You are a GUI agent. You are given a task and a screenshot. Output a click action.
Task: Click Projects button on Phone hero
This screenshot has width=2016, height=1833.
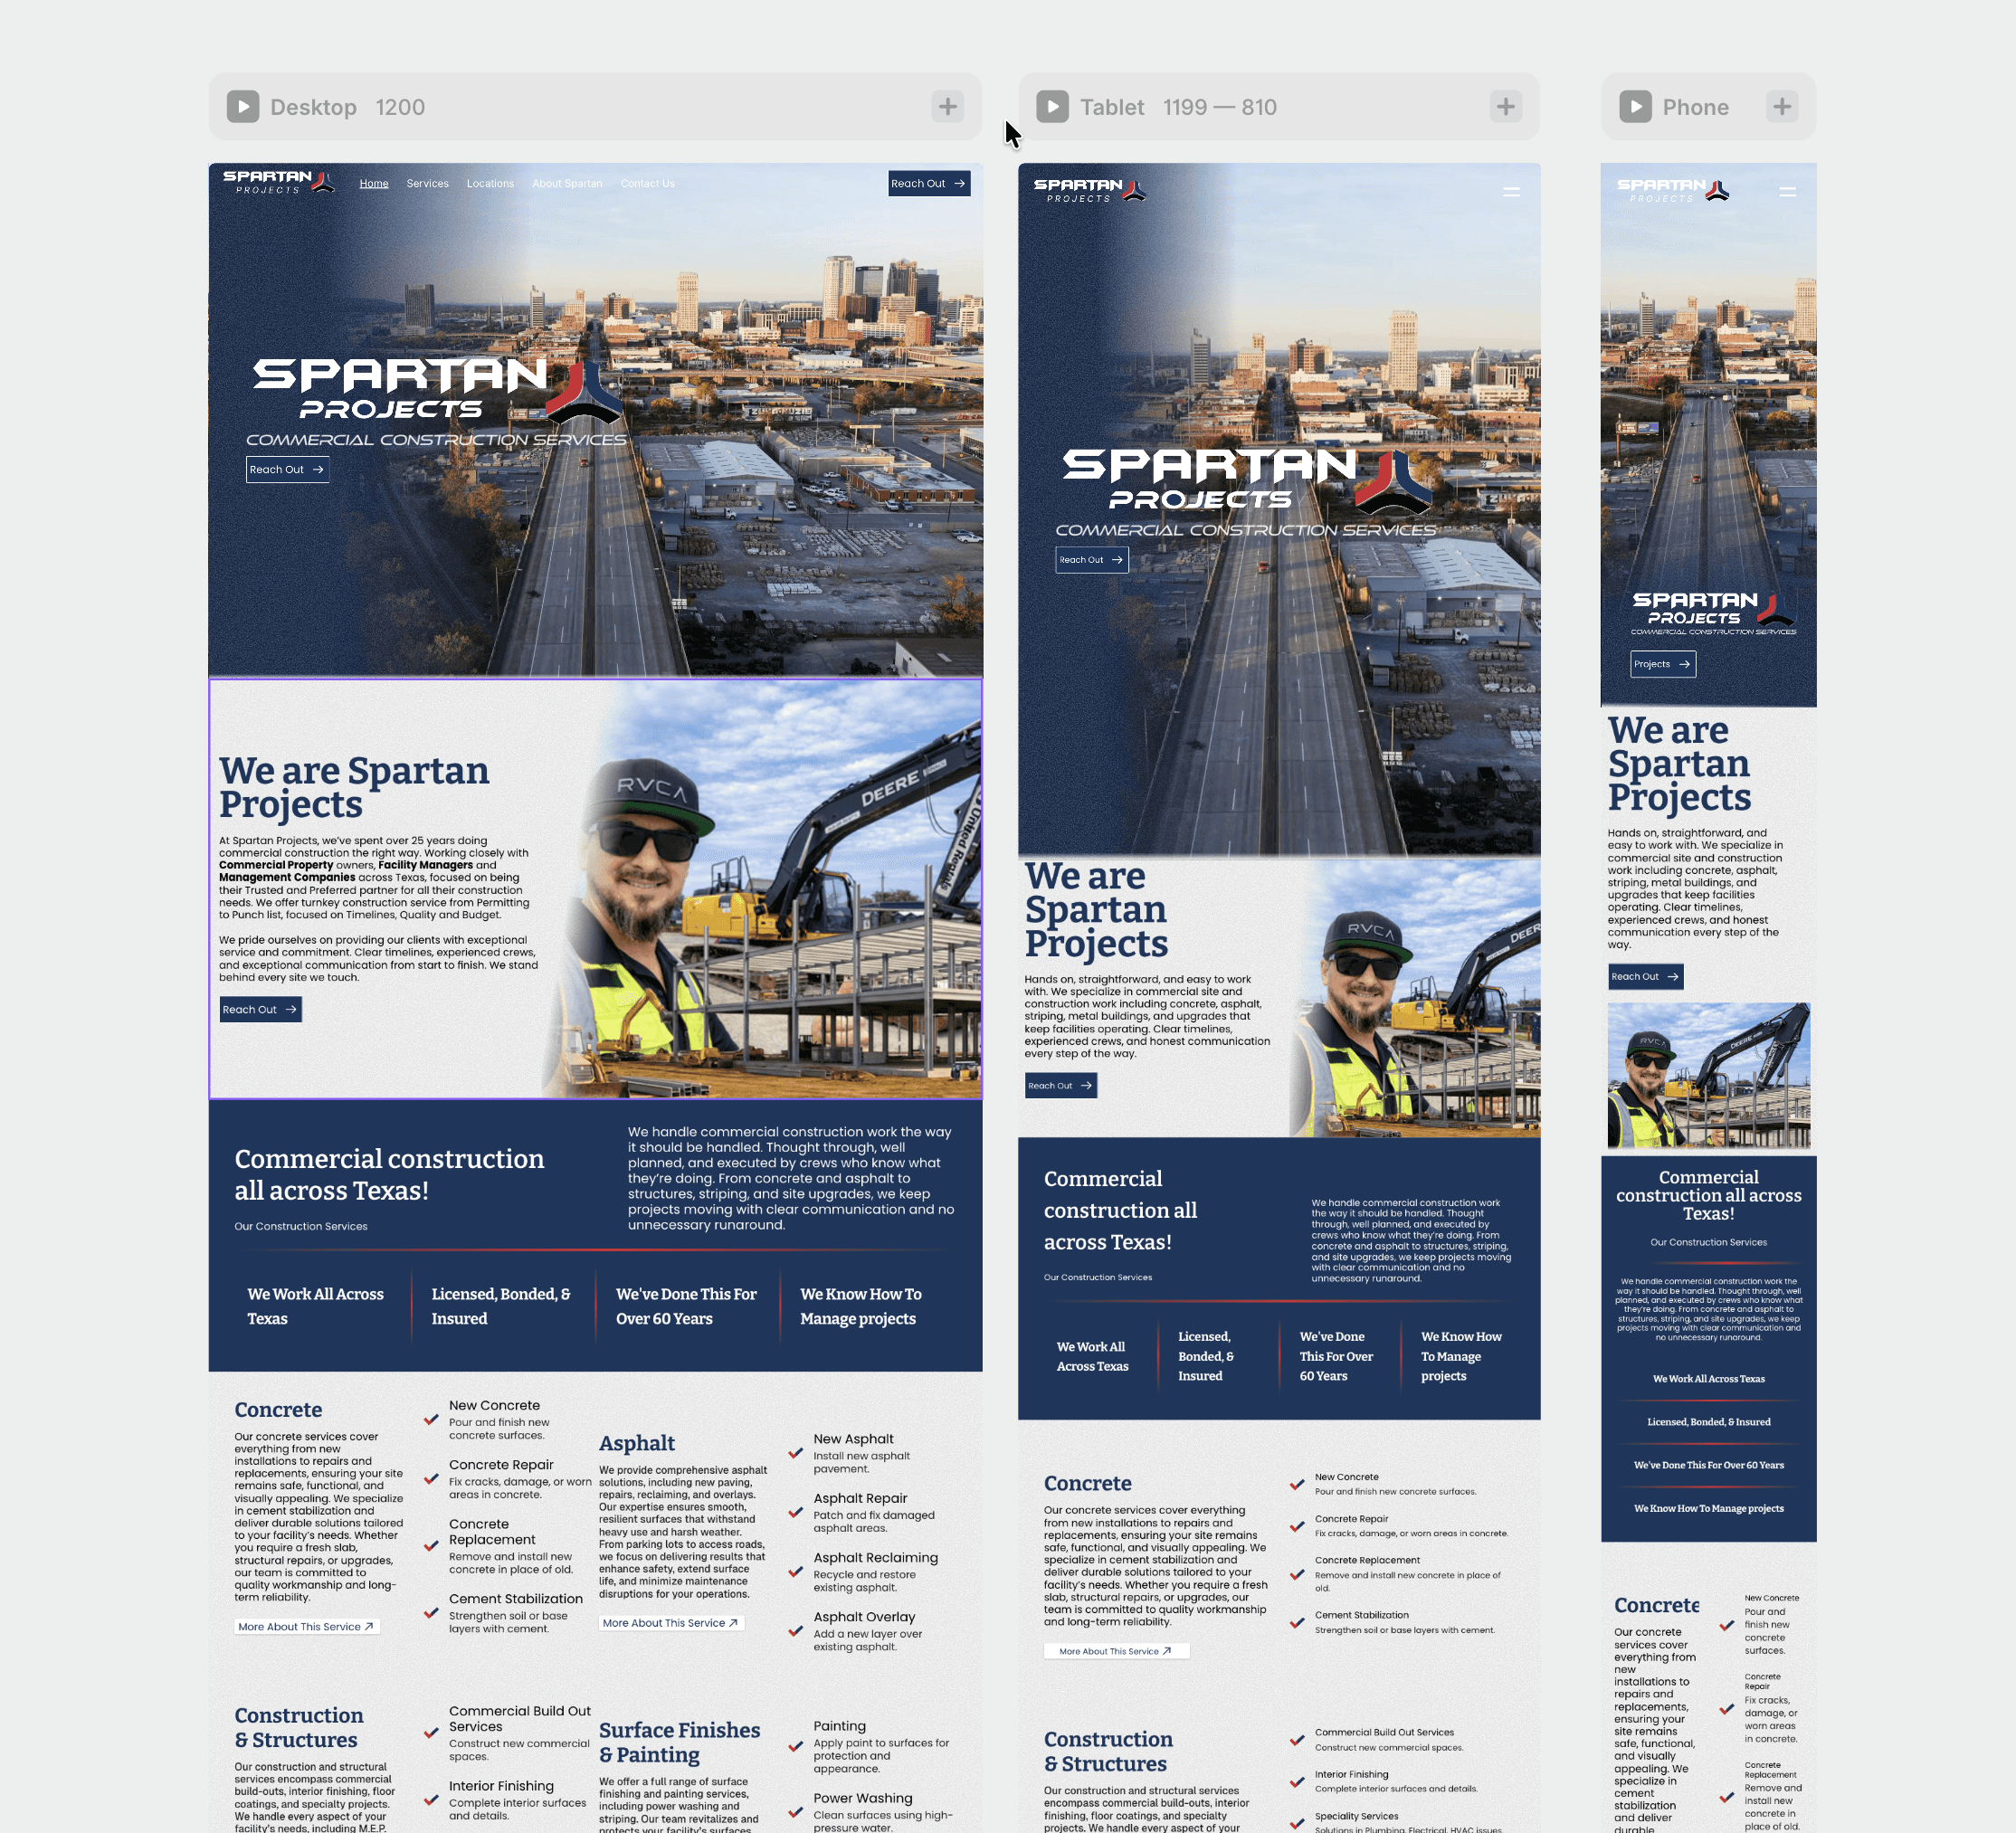pyautogui.click(x=1662, y=664)
